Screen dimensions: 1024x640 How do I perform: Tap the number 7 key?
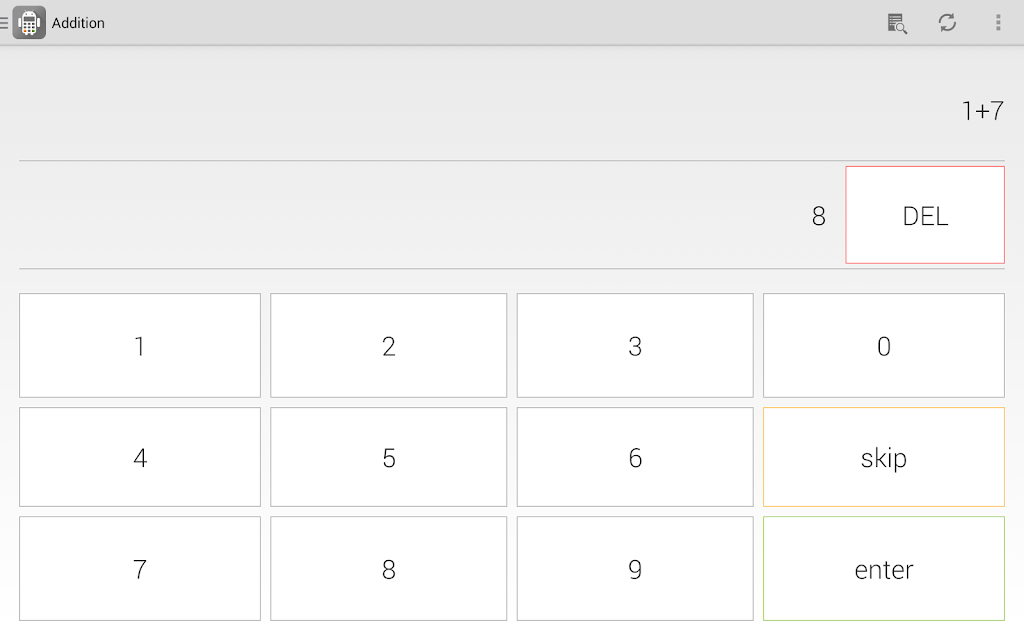[140, 569]
